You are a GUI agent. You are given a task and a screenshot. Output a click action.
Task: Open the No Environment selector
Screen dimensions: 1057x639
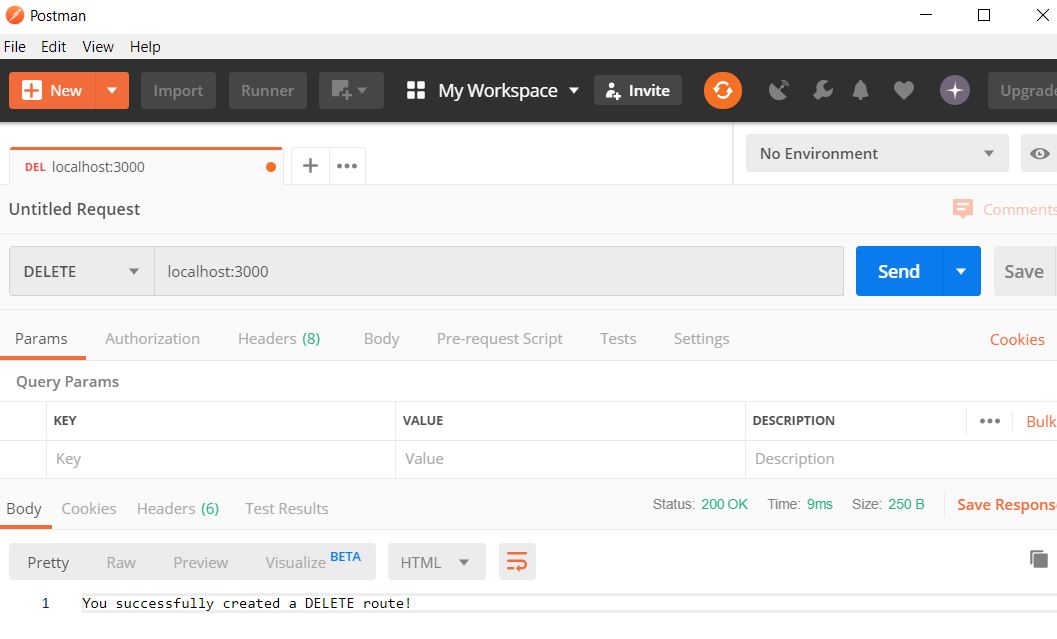877,154
